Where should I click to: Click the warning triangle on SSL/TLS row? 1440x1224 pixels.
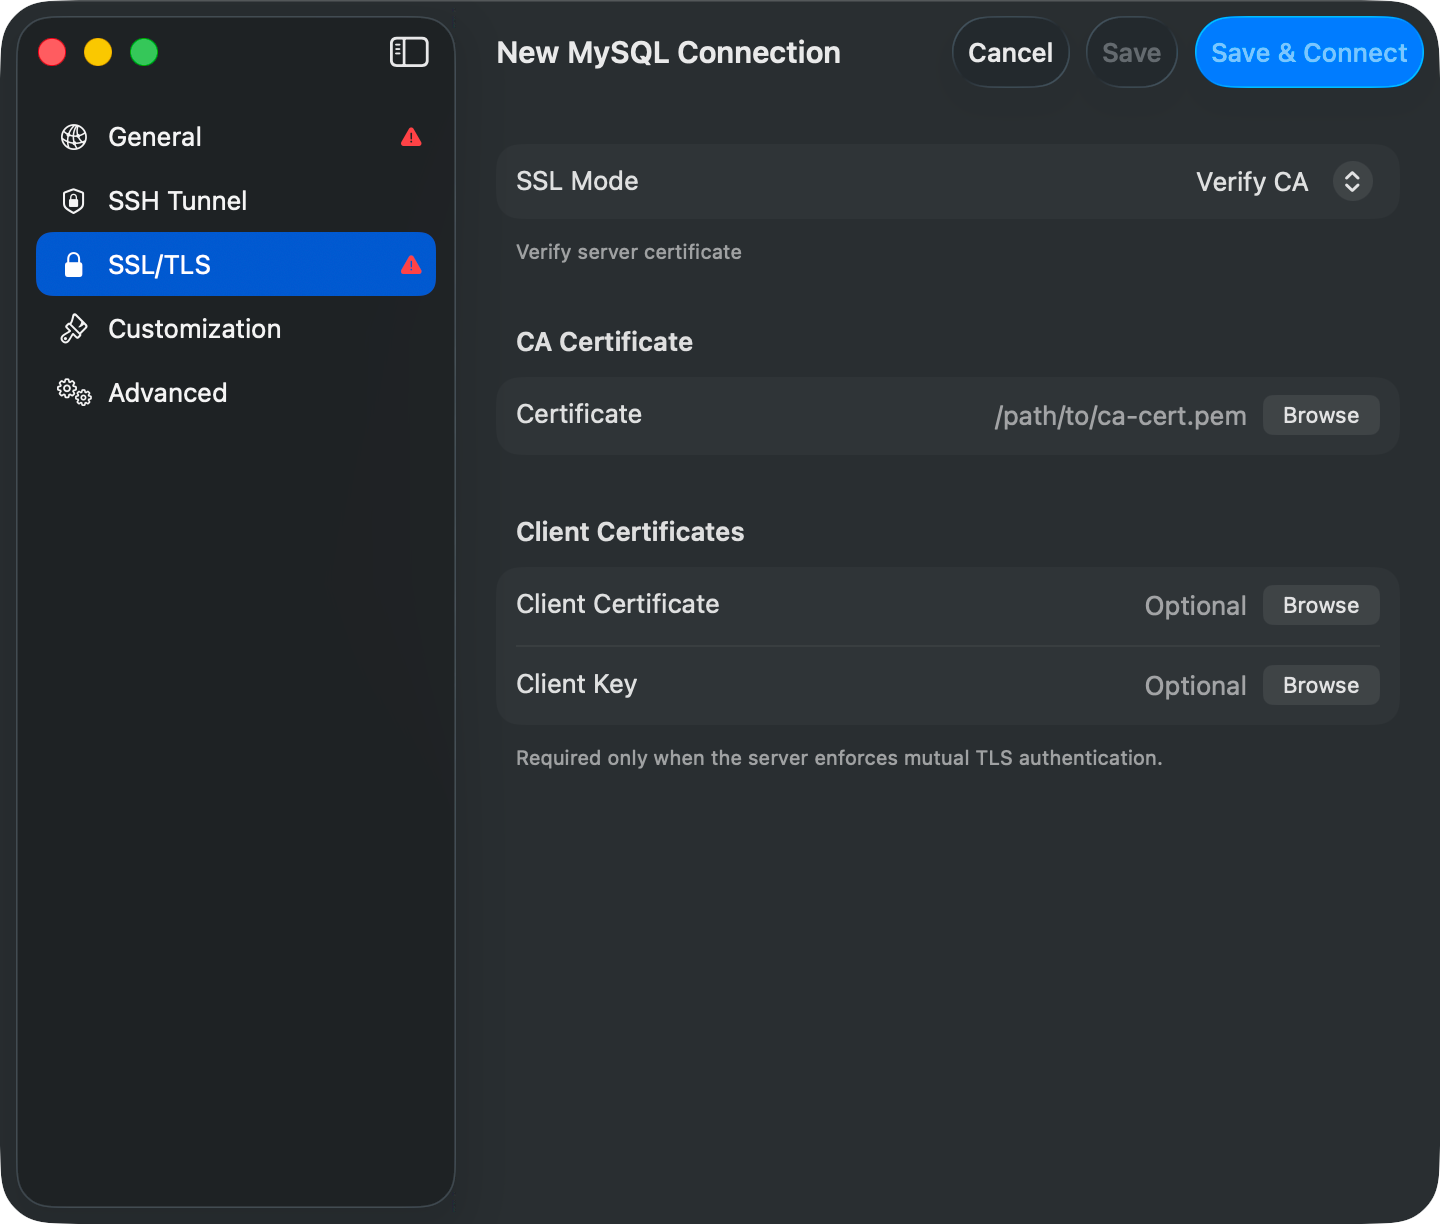(411, 265)
